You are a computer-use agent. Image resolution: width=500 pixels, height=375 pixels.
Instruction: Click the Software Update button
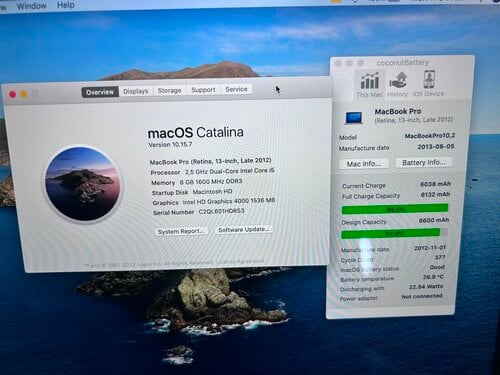244,229
